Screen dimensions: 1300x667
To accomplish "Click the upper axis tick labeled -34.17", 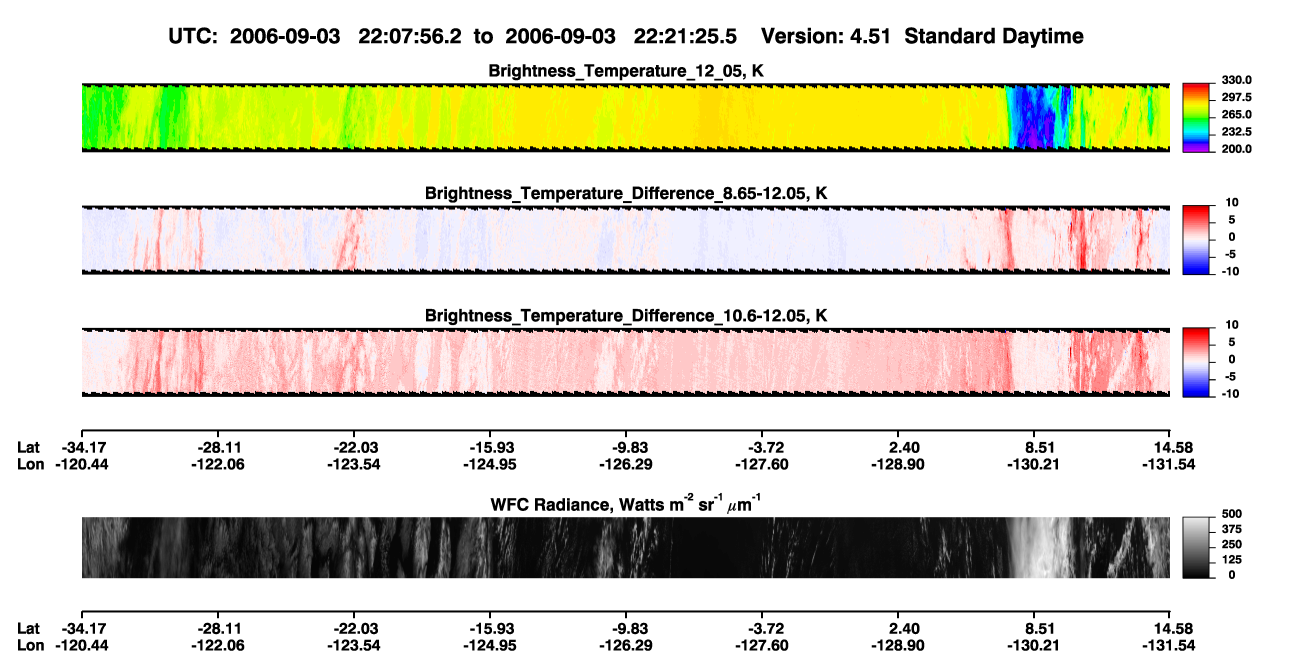I will [x=82, y=448].
